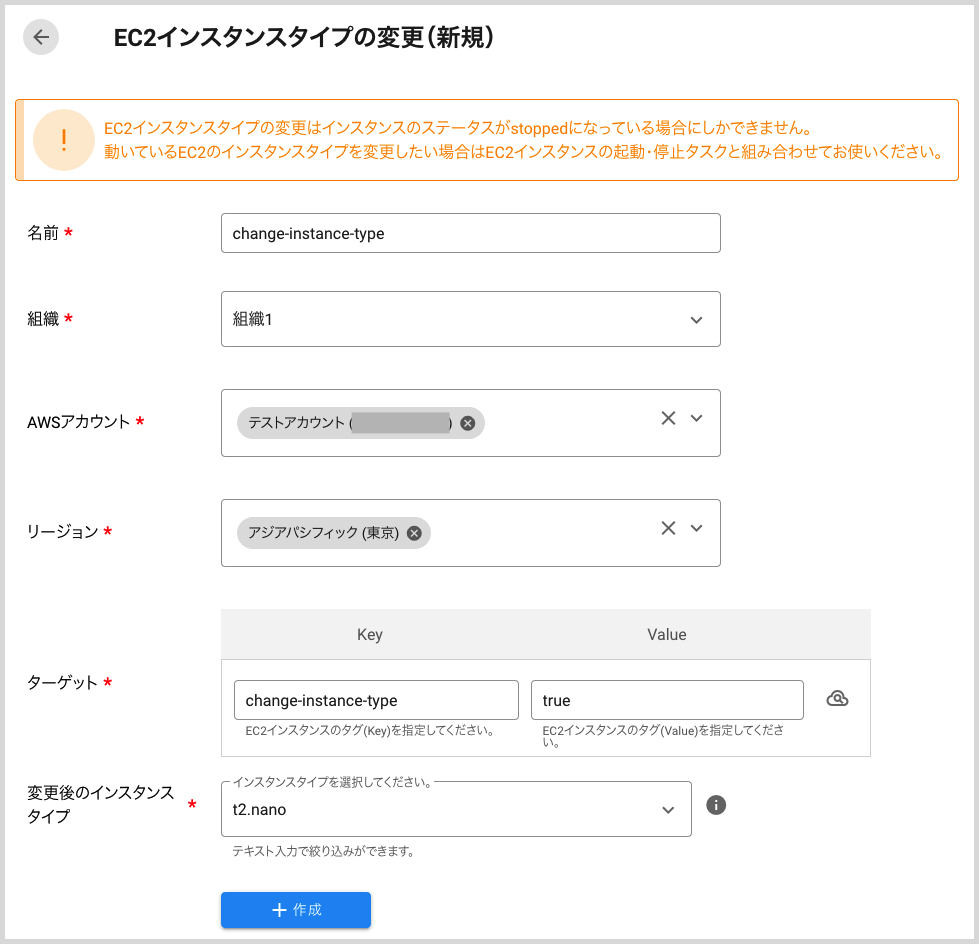Image resolution: width=979 pixels, height=944 pixels.
Task: Remove the テストアカウント tag with its X icon
Action: click(x=467, y=423)
